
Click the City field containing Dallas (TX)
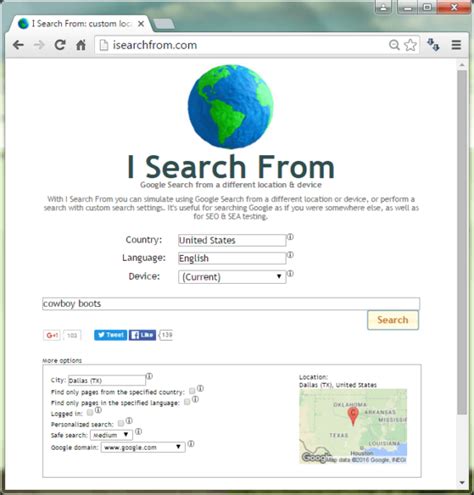pyautogui.click(x=107, y=380)
